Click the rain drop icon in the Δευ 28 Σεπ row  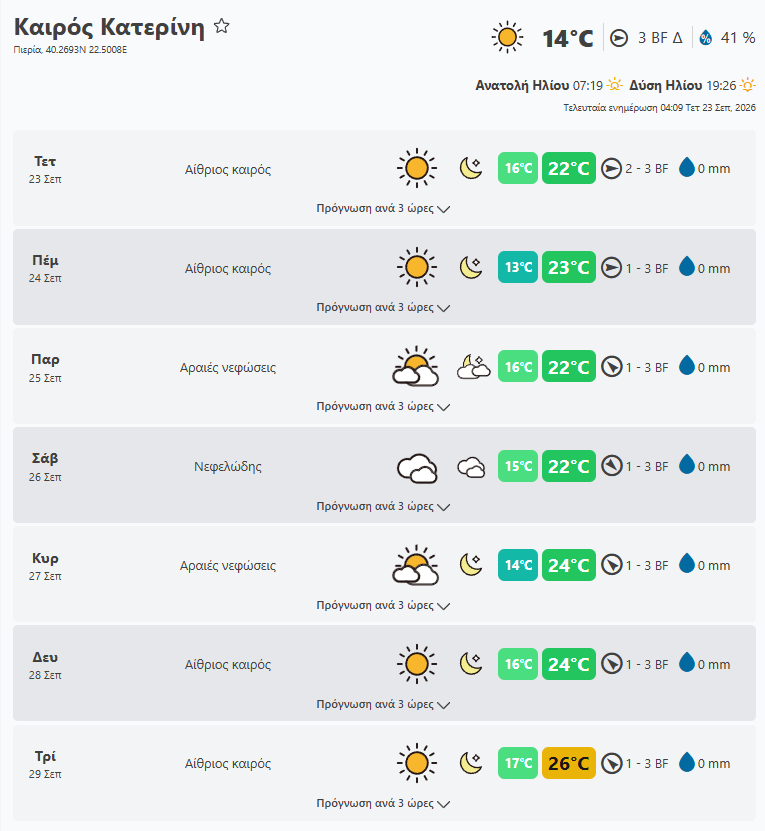click(x=687, y=663)
